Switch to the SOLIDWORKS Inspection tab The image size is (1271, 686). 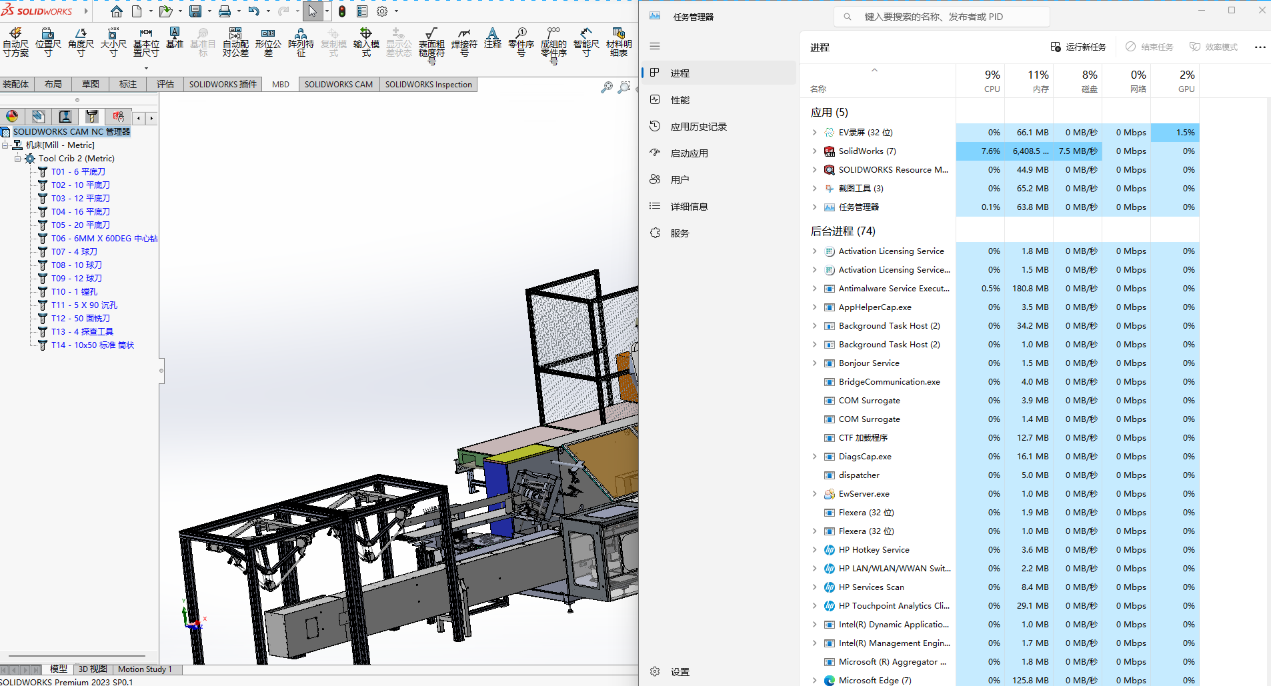[428, 84]
